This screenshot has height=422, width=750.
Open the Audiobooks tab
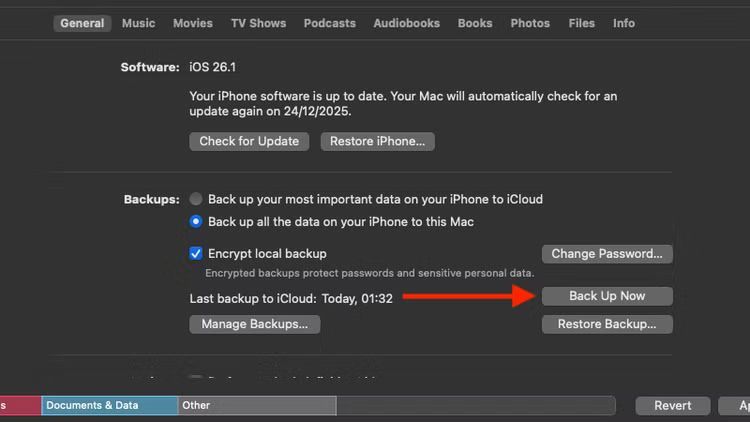click(406, 23)
